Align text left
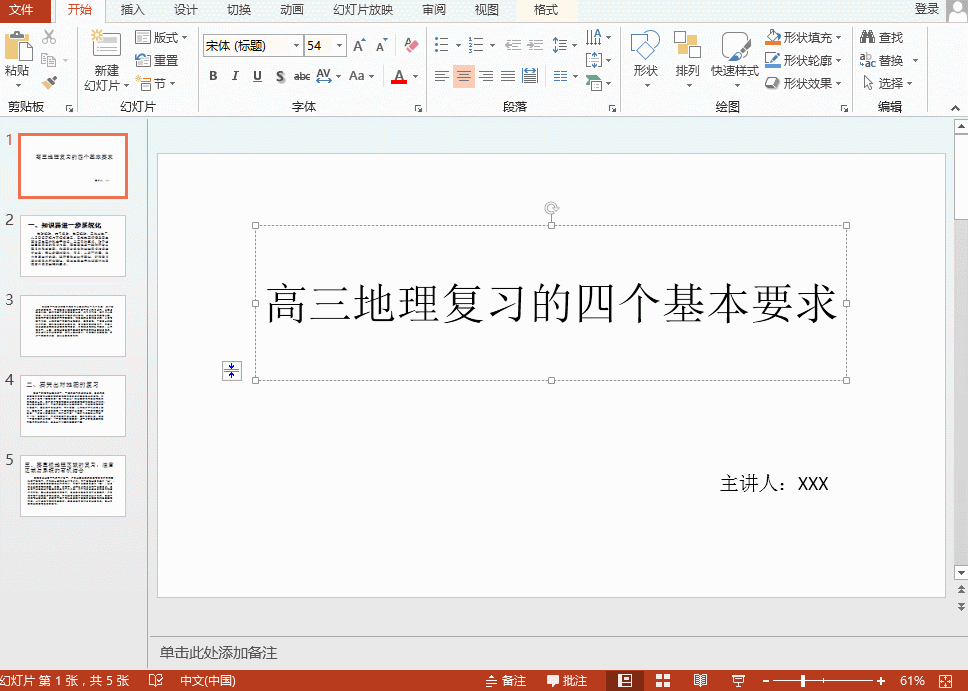This screenshot has height=691, width=968. click(x=441, y=76)
